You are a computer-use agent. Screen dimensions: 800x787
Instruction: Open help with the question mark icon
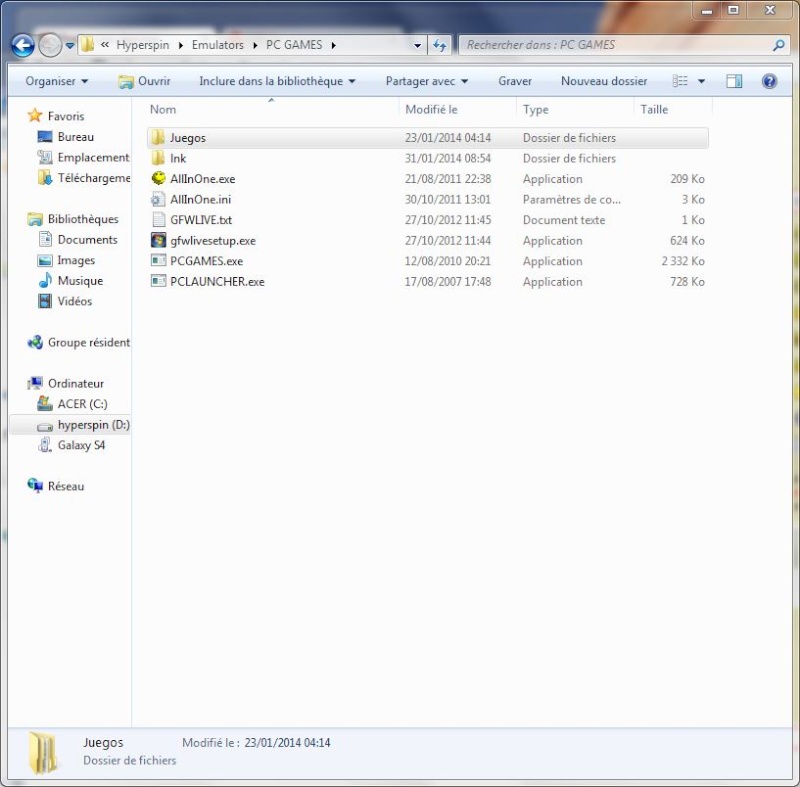(x=769, y=81)
